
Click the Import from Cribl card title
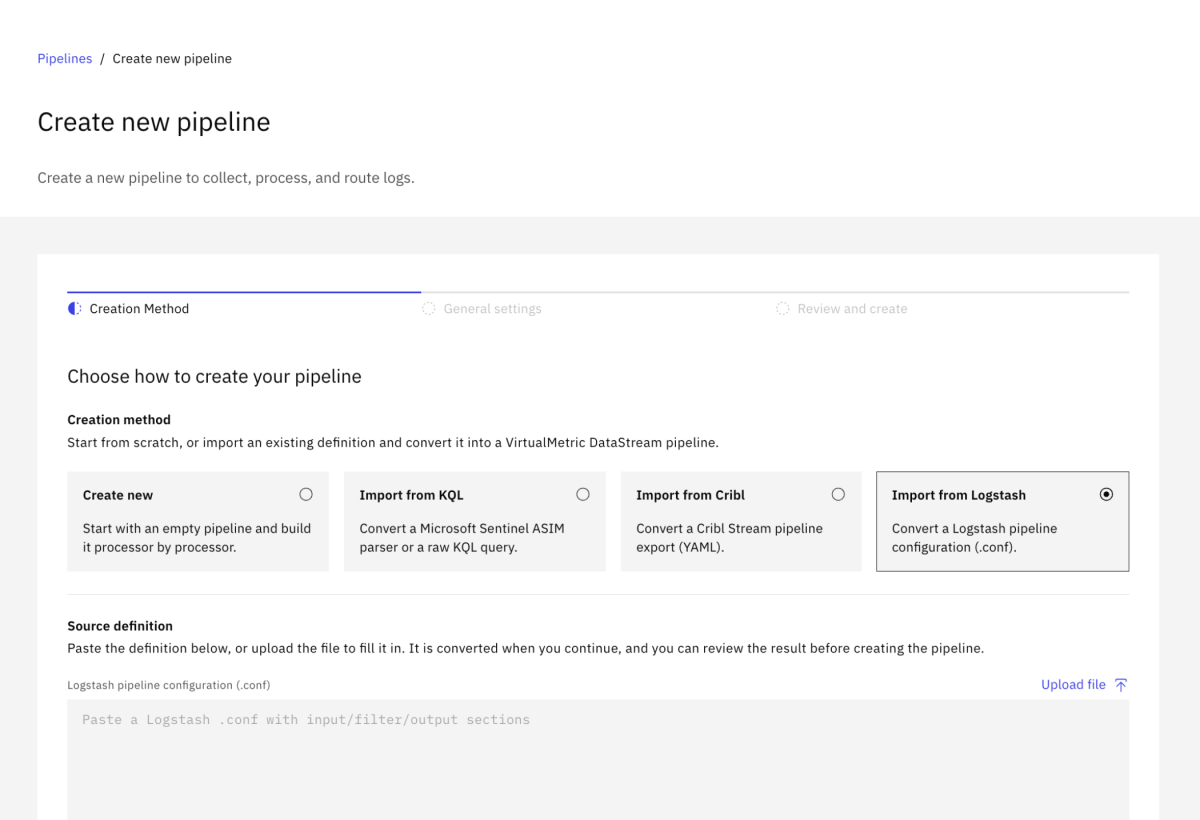pos(691,495)
